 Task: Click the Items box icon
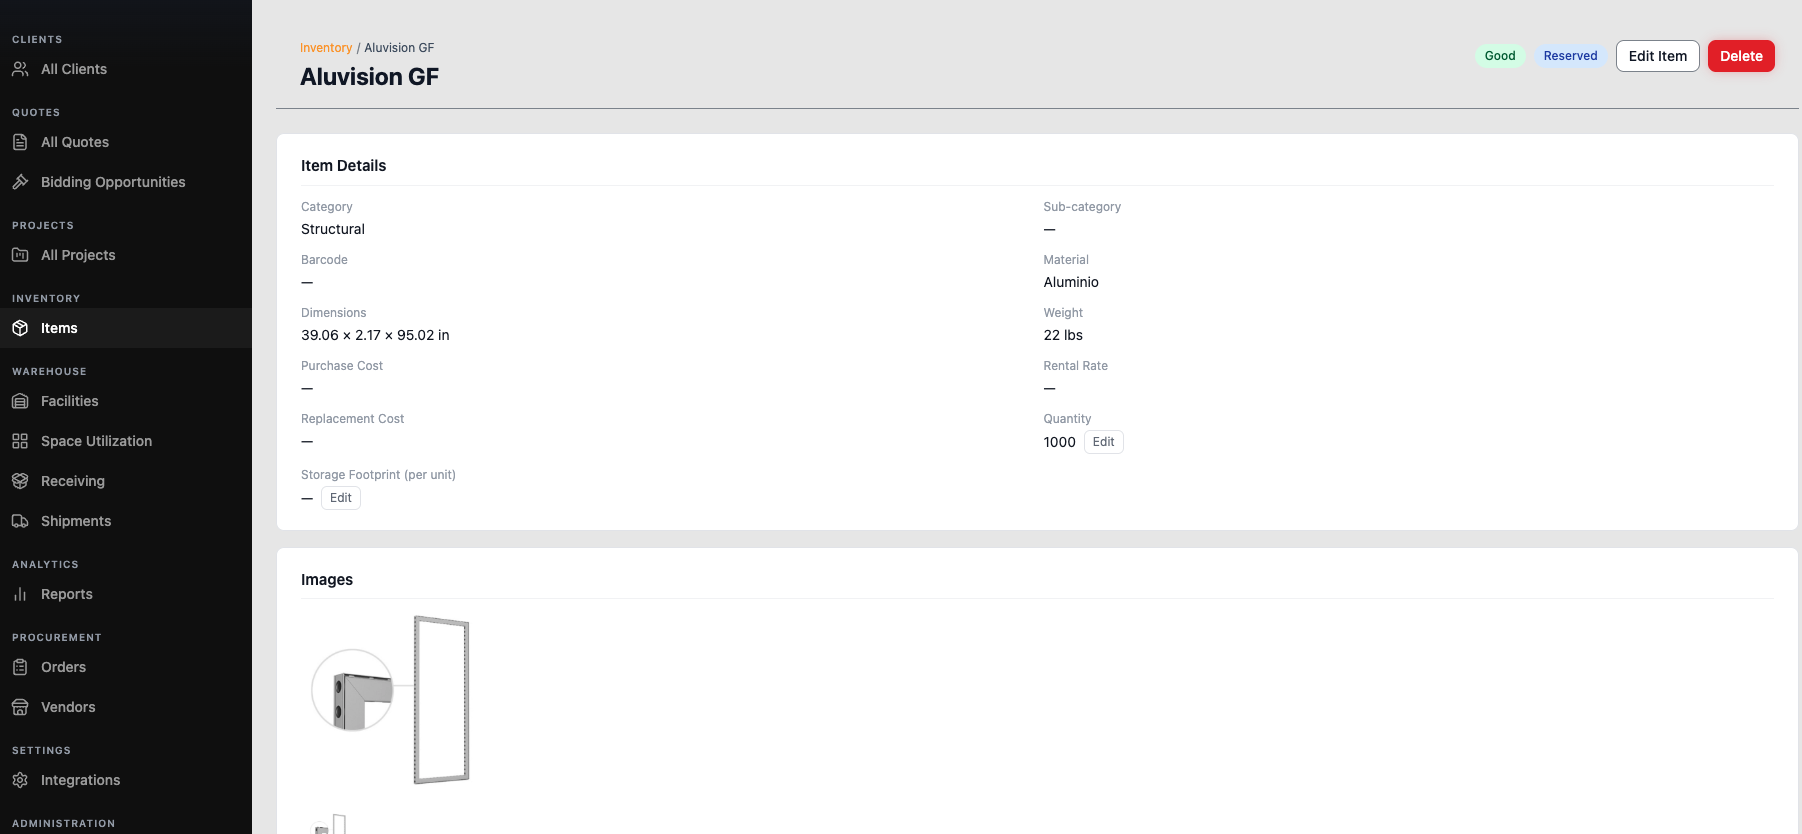coord(20,328)
